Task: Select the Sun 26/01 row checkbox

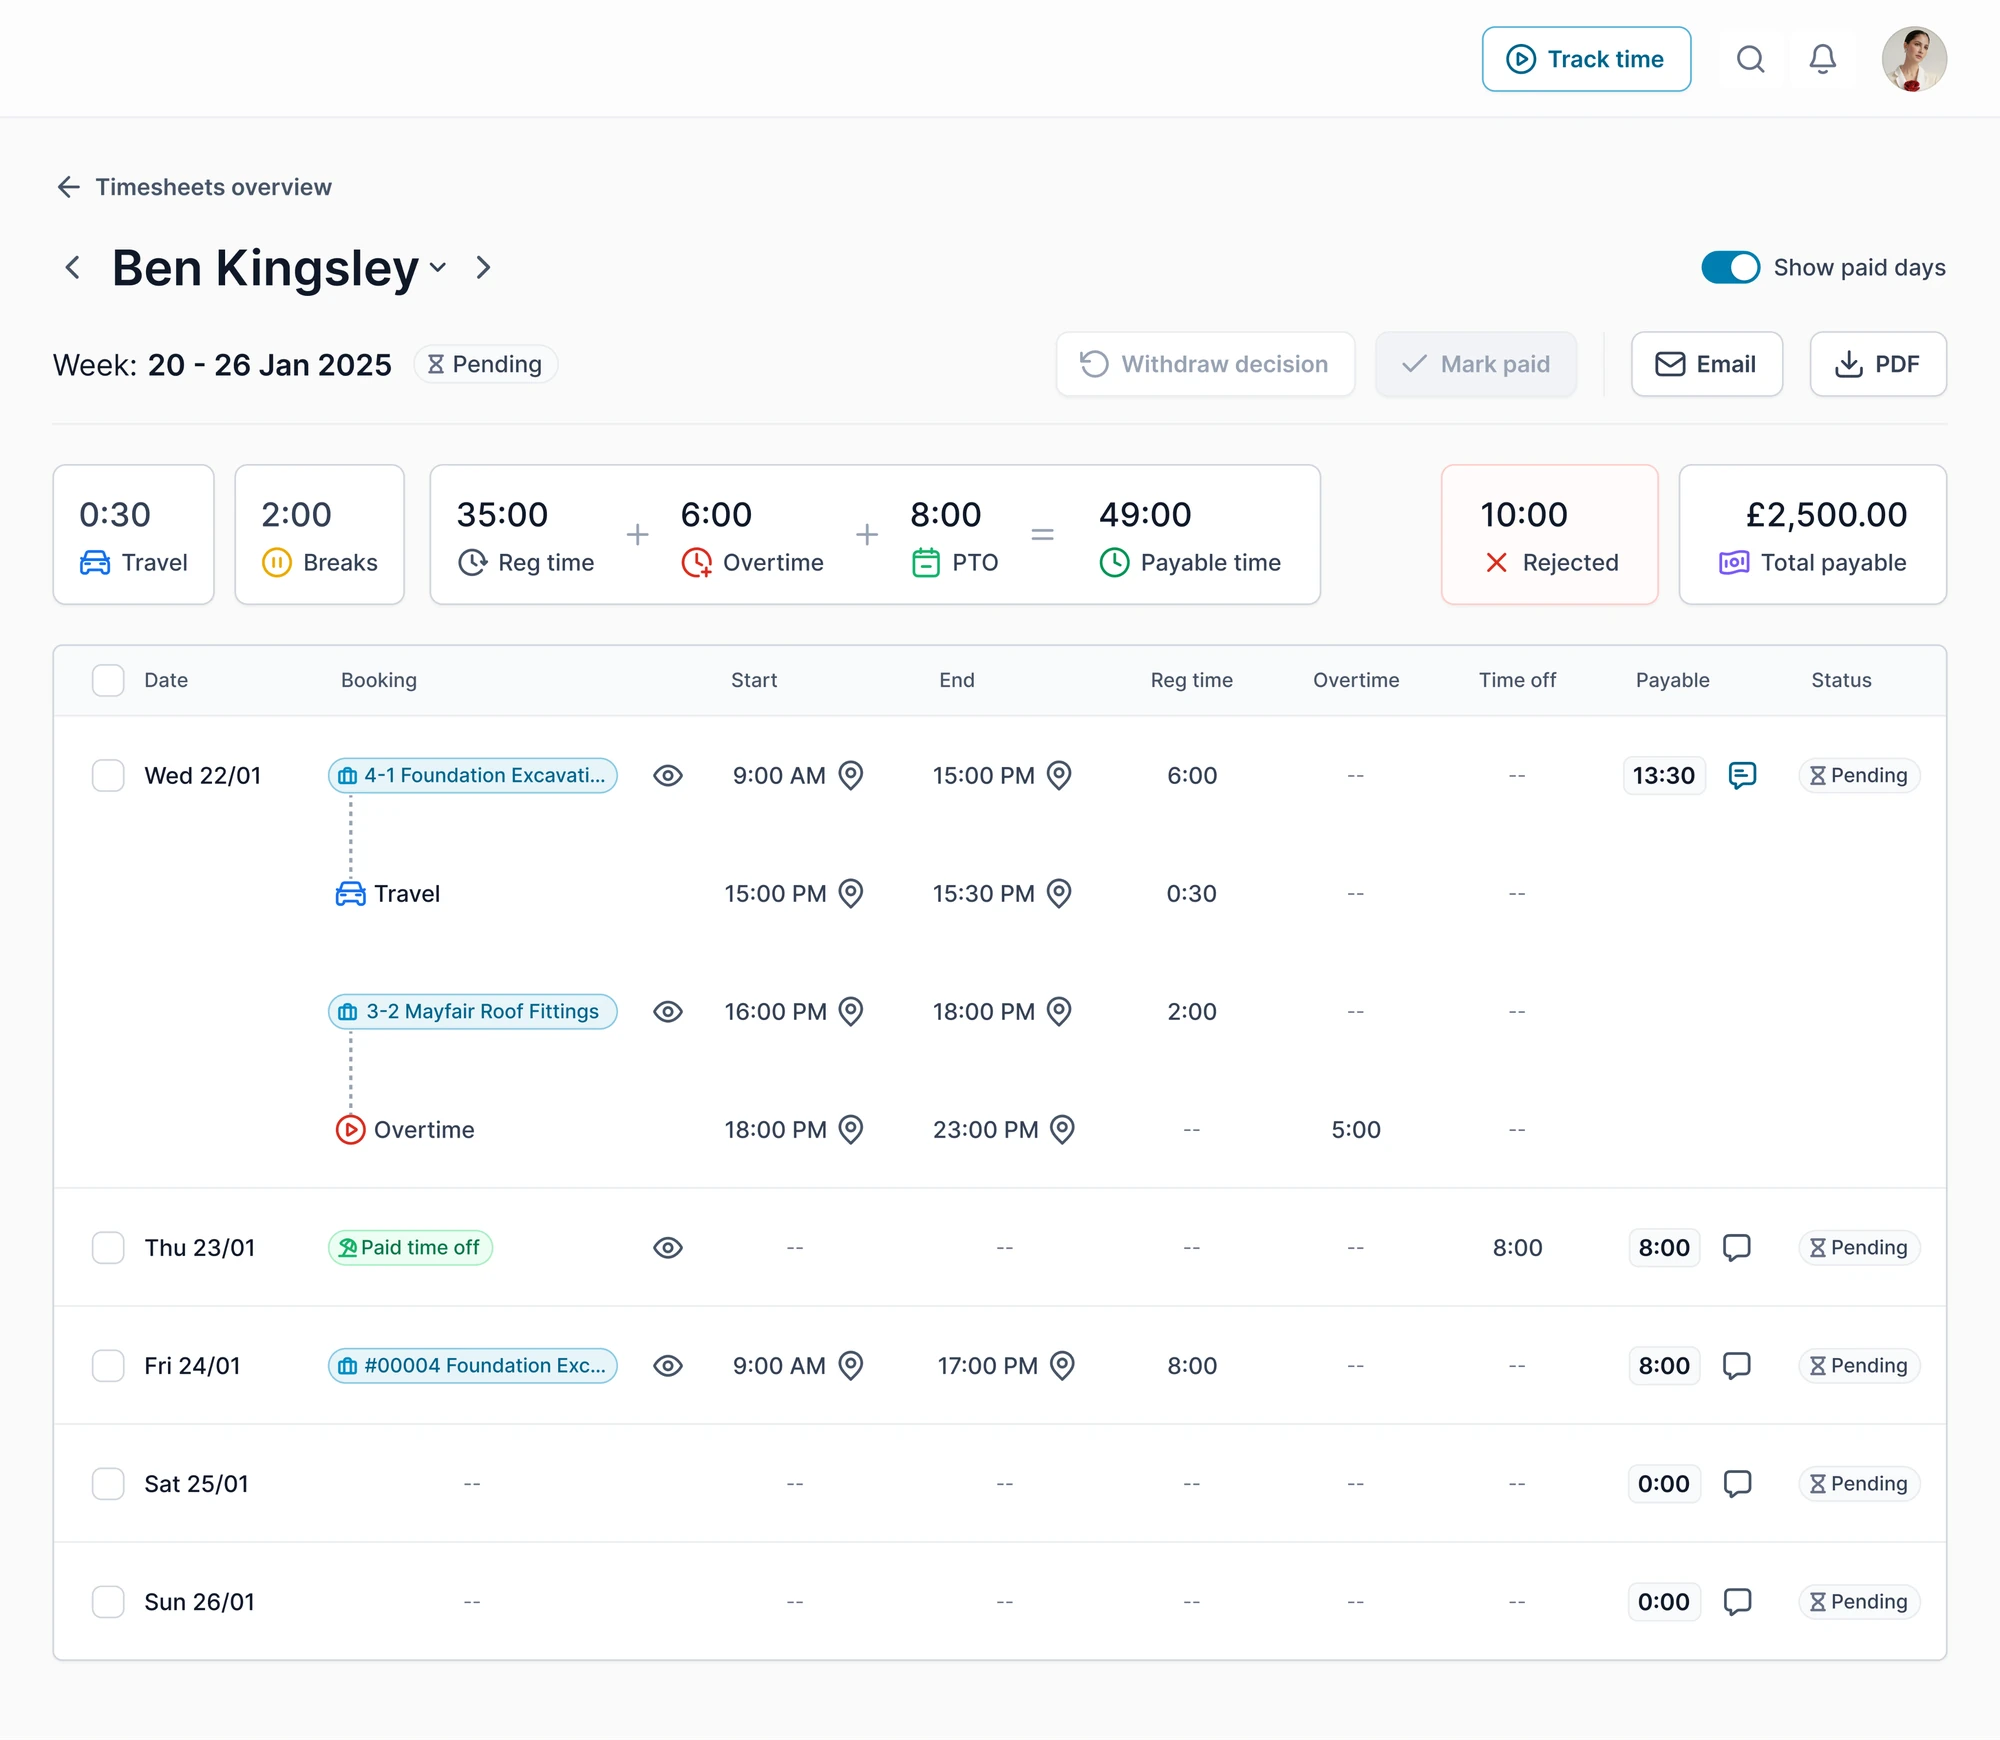Action: [x=108, y=1601]
